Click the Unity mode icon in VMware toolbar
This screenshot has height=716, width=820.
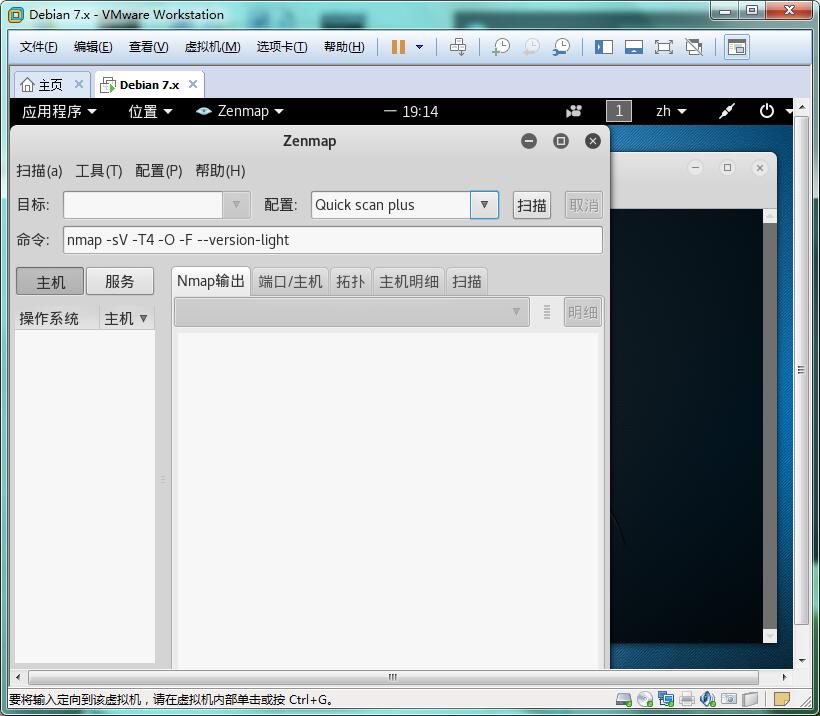tap(694, 47)
